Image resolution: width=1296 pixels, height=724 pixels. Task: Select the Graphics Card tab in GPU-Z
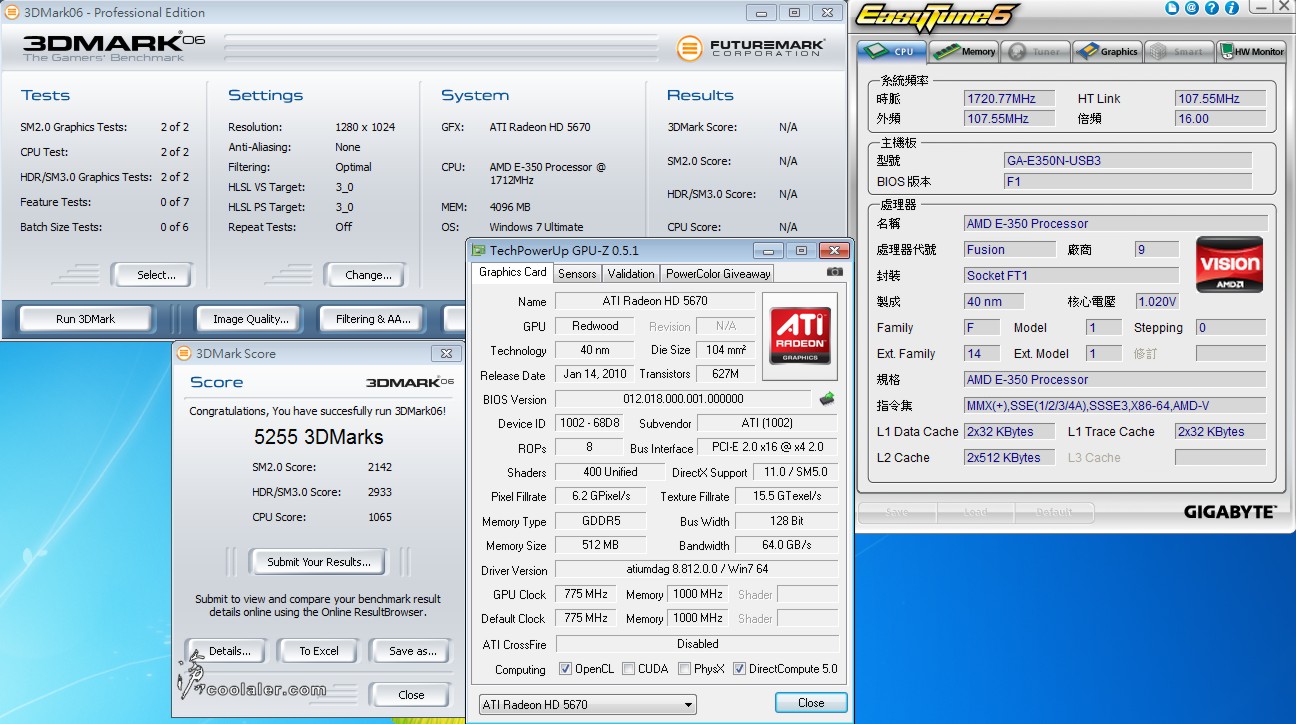pyautogui.click(x=513, y=272)
